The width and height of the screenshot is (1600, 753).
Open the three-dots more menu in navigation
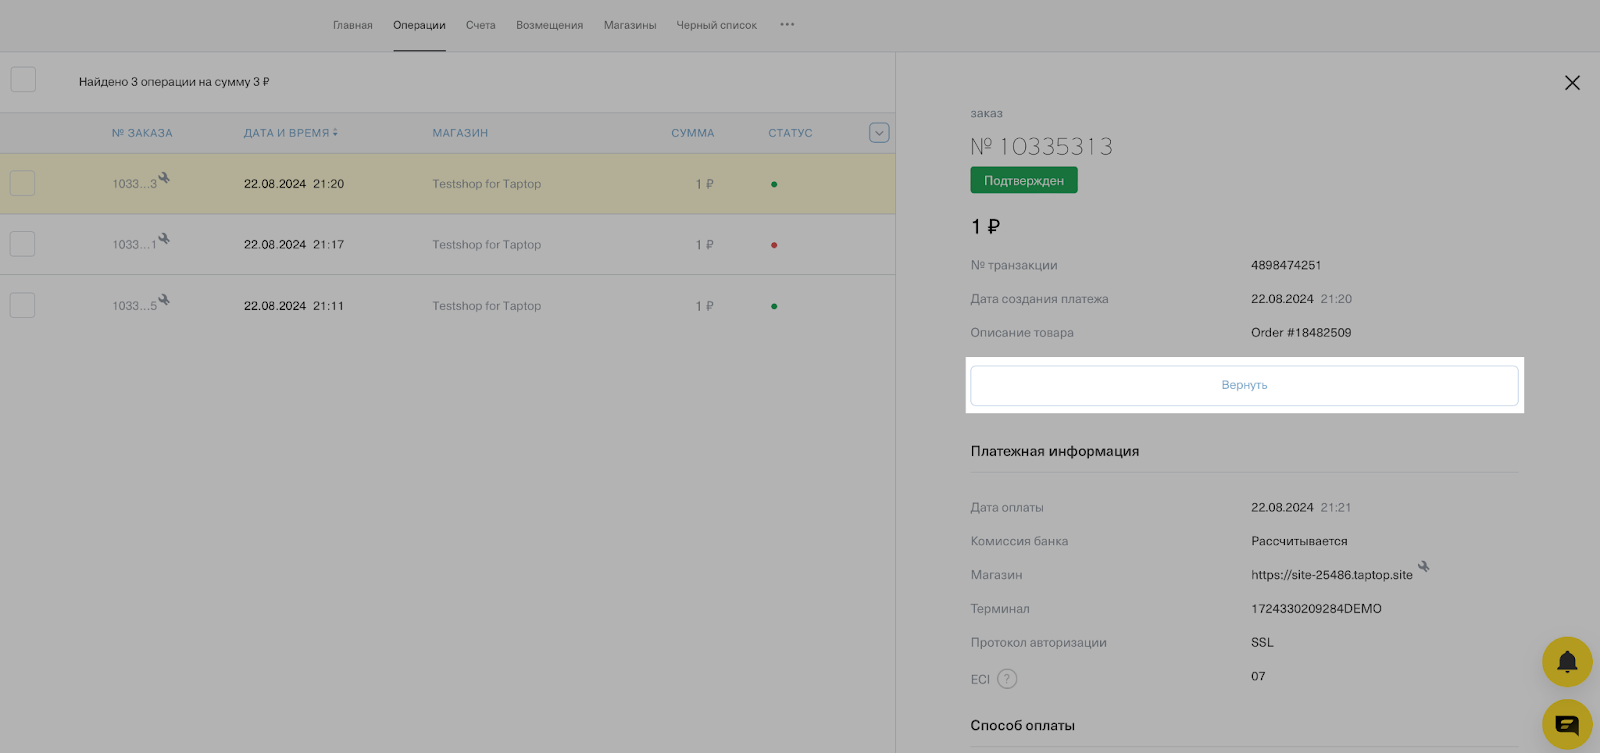pos(787,25)
